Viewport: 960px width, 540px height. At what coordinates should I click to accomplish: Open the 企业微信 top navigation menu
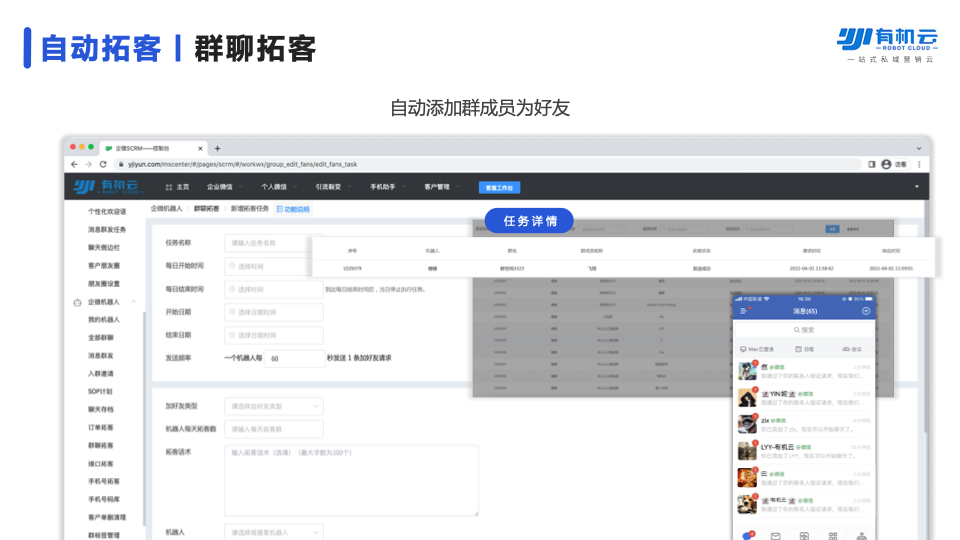[x=222, y=187]
